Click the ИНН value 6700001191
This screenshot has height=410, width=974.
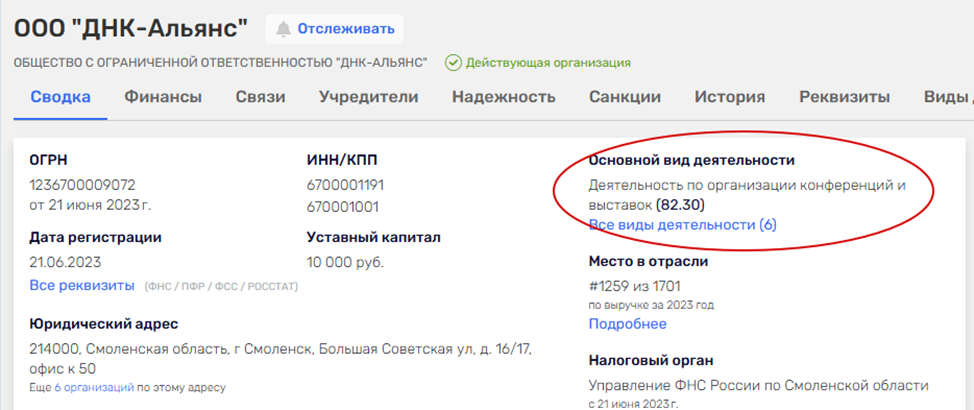(345, 185)
